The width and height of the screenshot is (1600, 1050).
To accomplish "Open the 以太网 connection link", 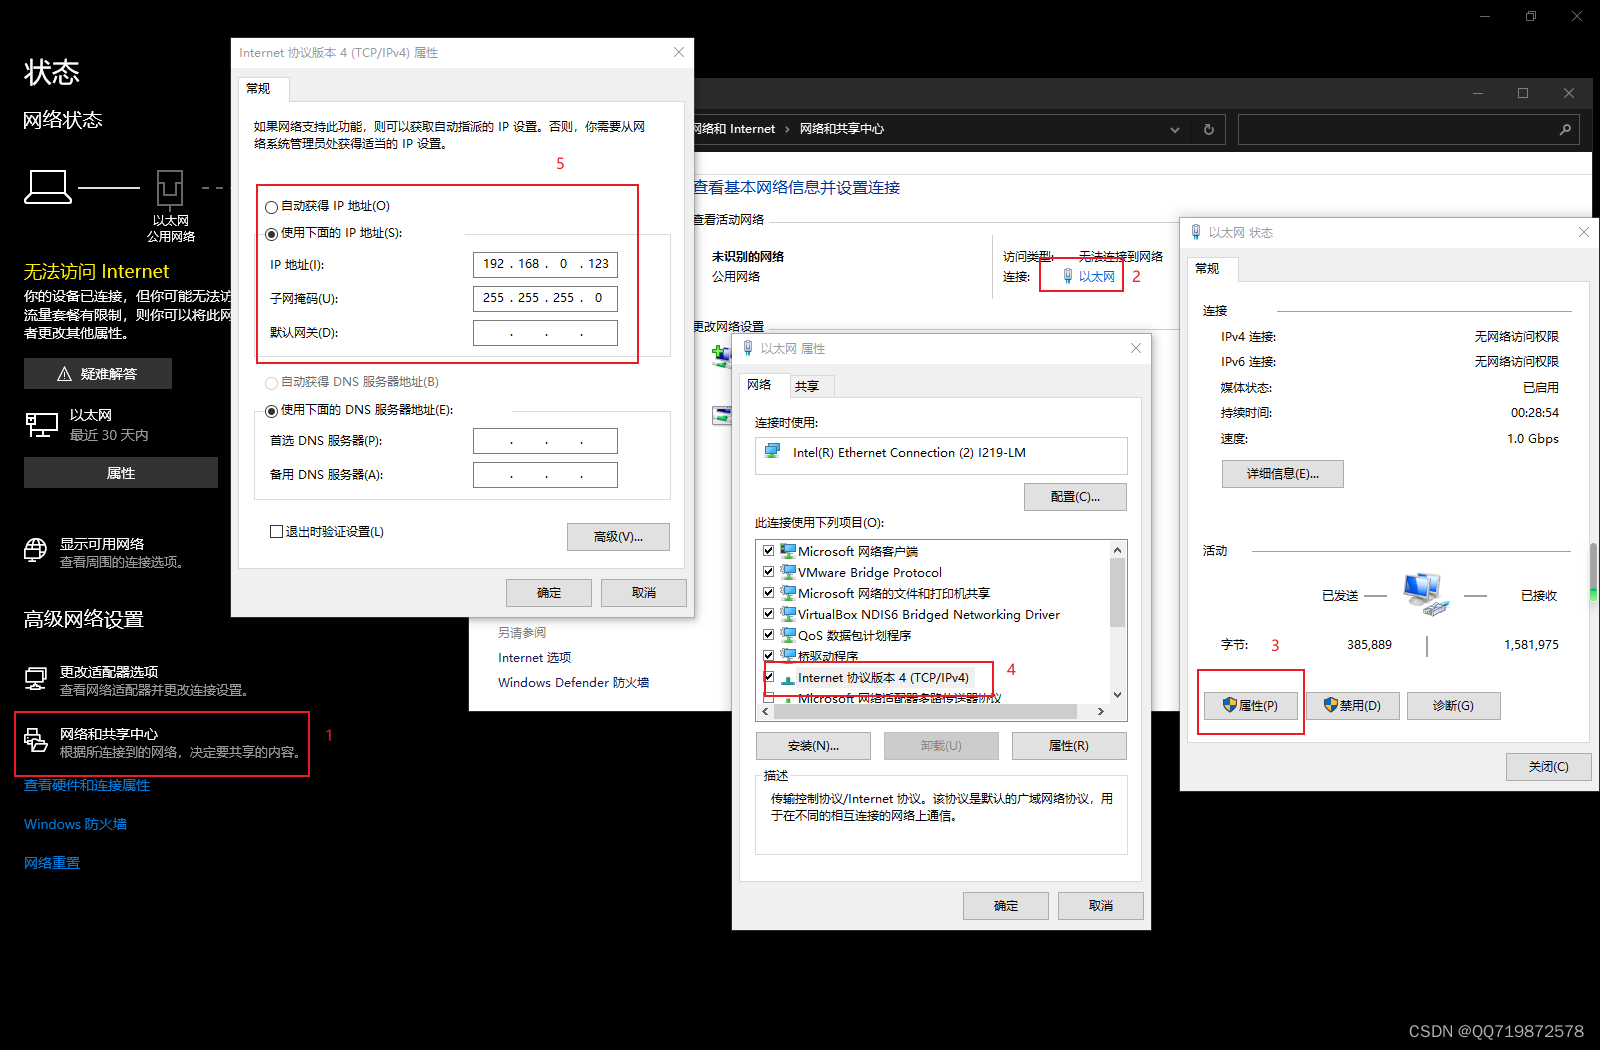I will click(x=1096, y=277).
